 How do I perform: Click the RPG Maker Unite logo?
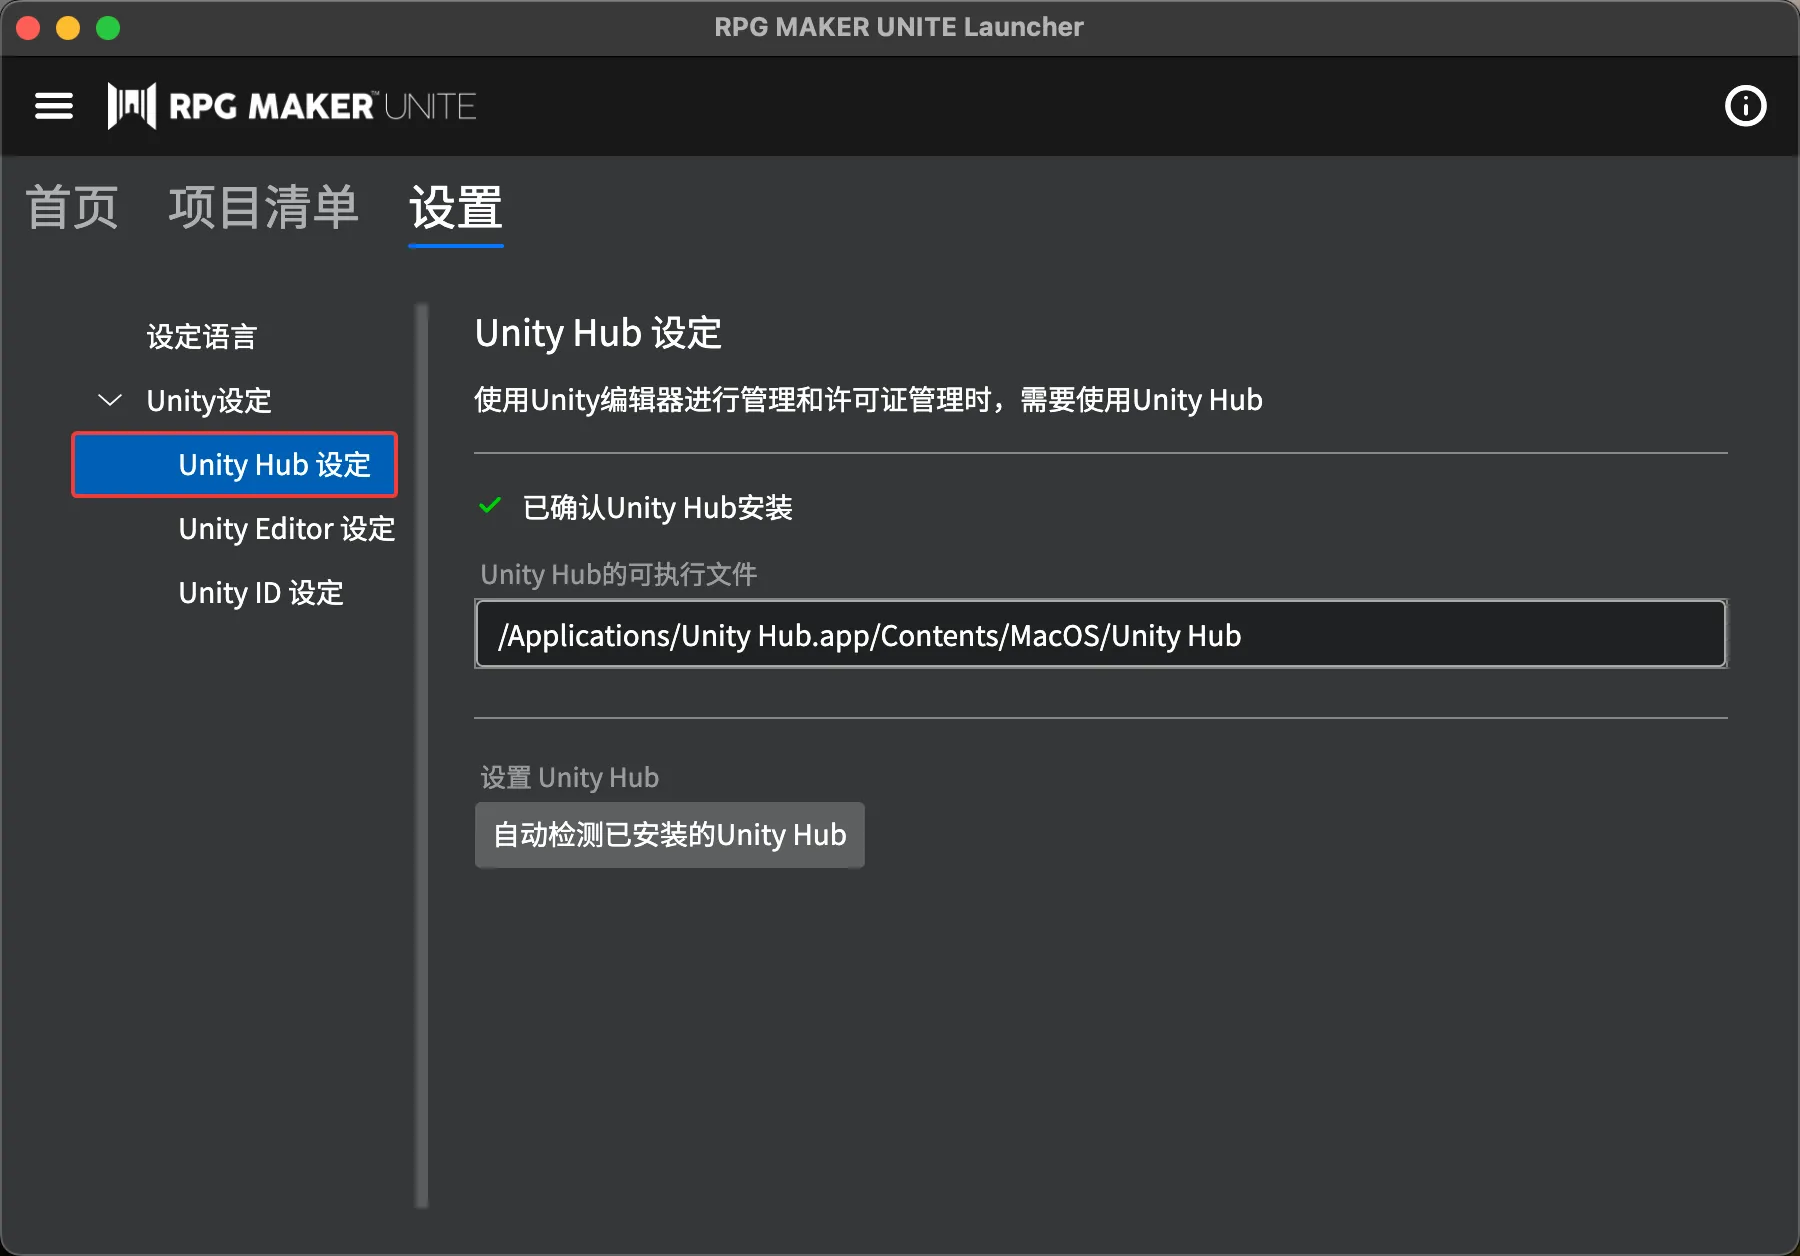coord(291,106)
